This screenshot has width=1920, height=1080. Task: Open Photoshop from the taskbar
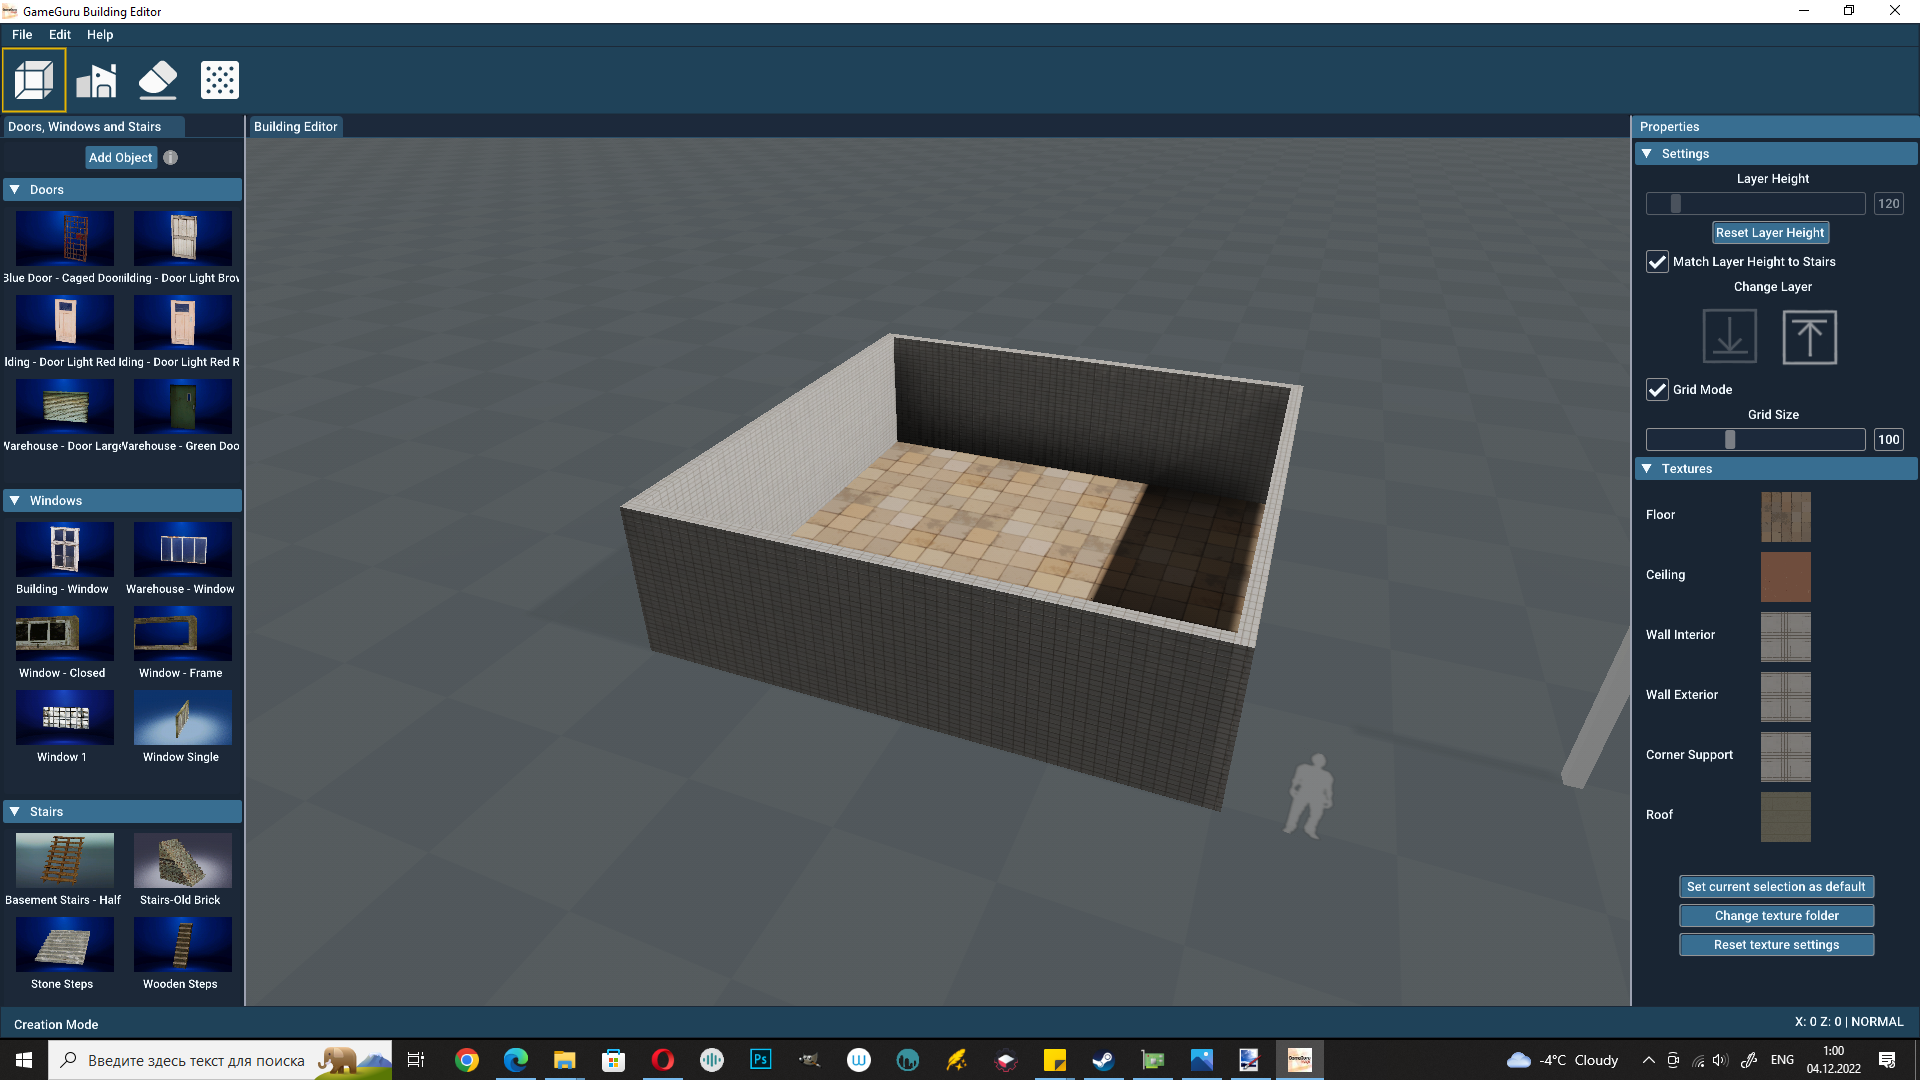tap(761, 1060)
